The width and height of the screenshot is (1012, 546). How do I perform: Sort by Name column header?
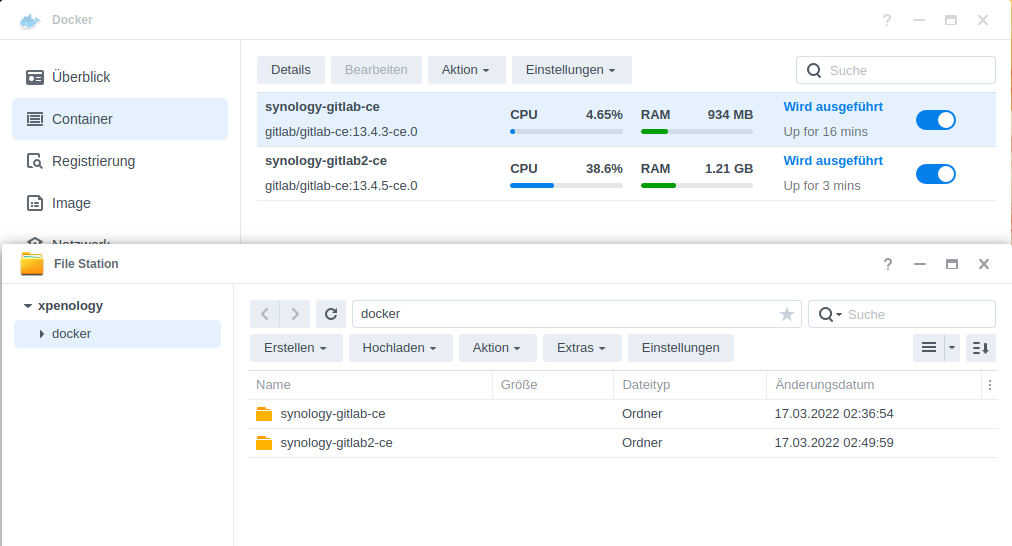(x=370, y=385)
